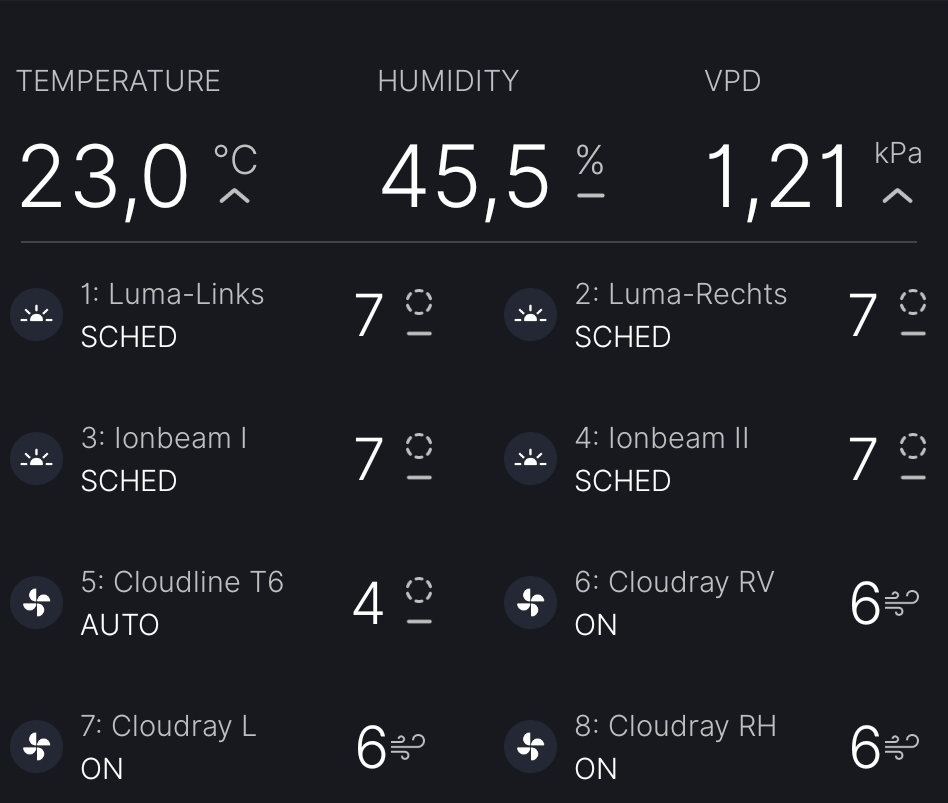
Task: Click the Luma-Rechts light icon
Action: click(530, 315)
